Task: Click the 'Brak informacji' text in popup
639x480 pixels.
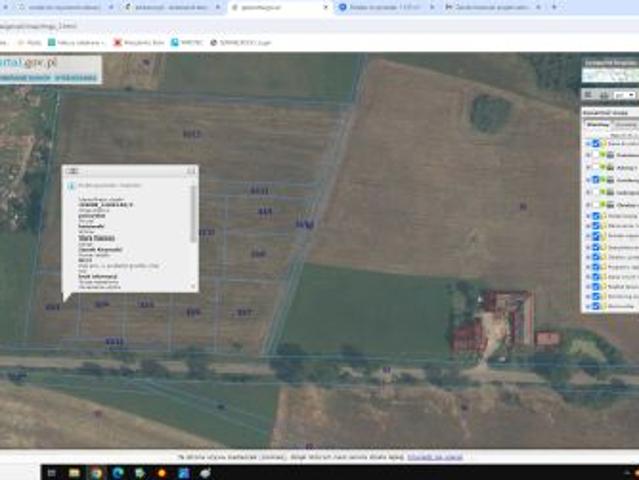Action: (x=98, y=276)
